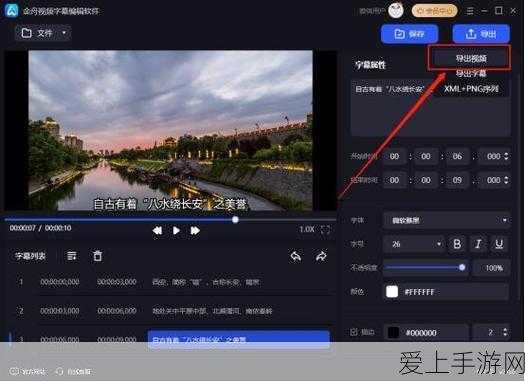Viewport: 525px width, 382px height.
Task: Click the blue 导出 button
Action: tap(481, 34)
